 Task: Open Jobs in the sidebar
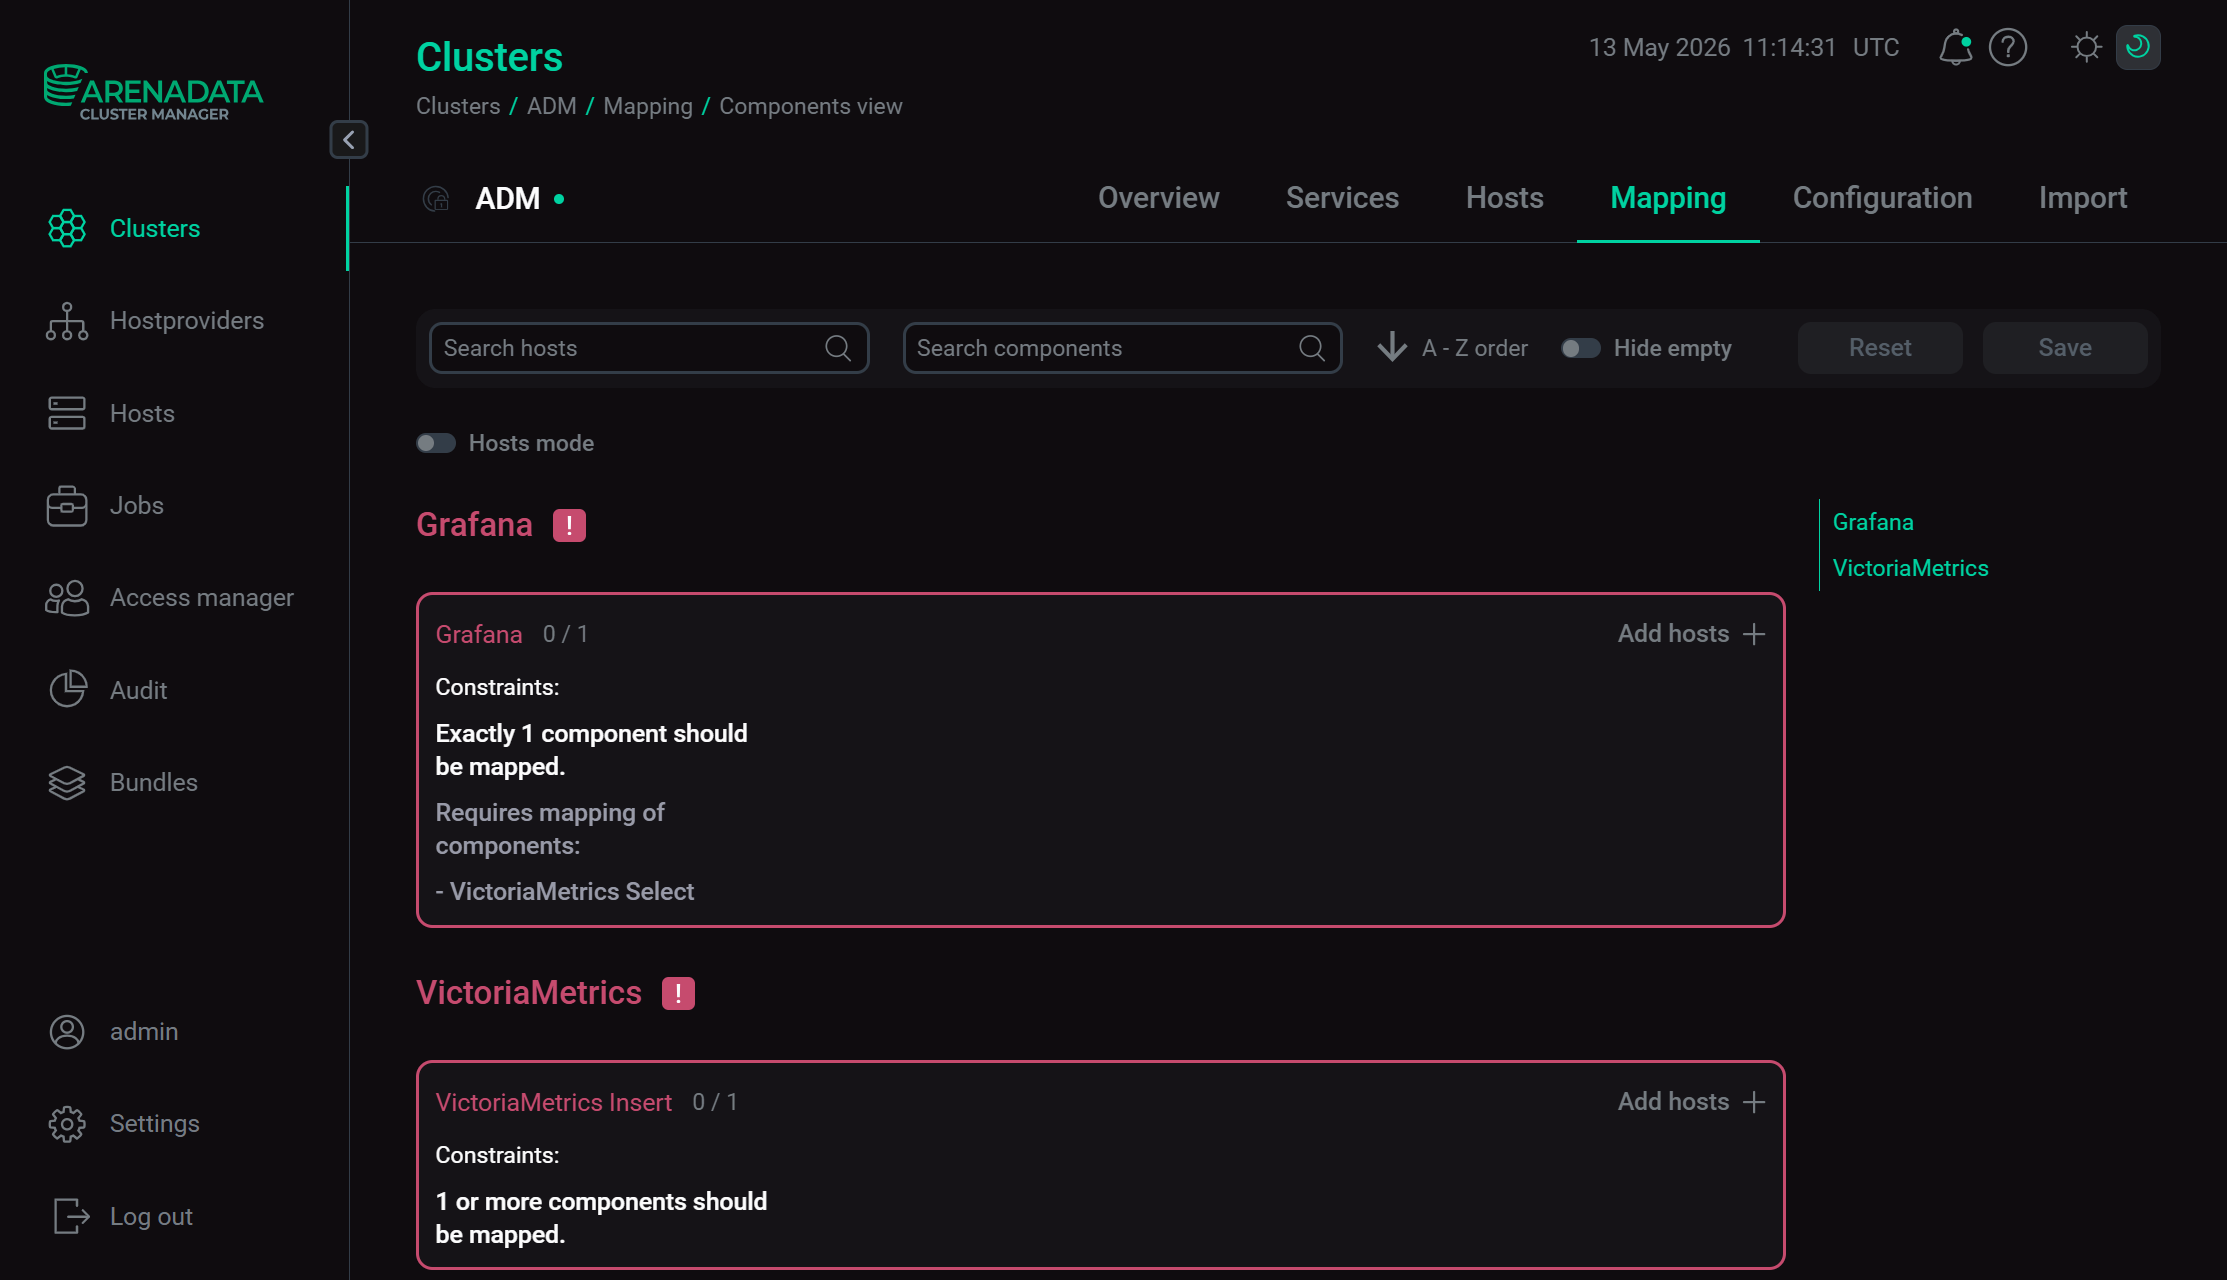[137, 506]
